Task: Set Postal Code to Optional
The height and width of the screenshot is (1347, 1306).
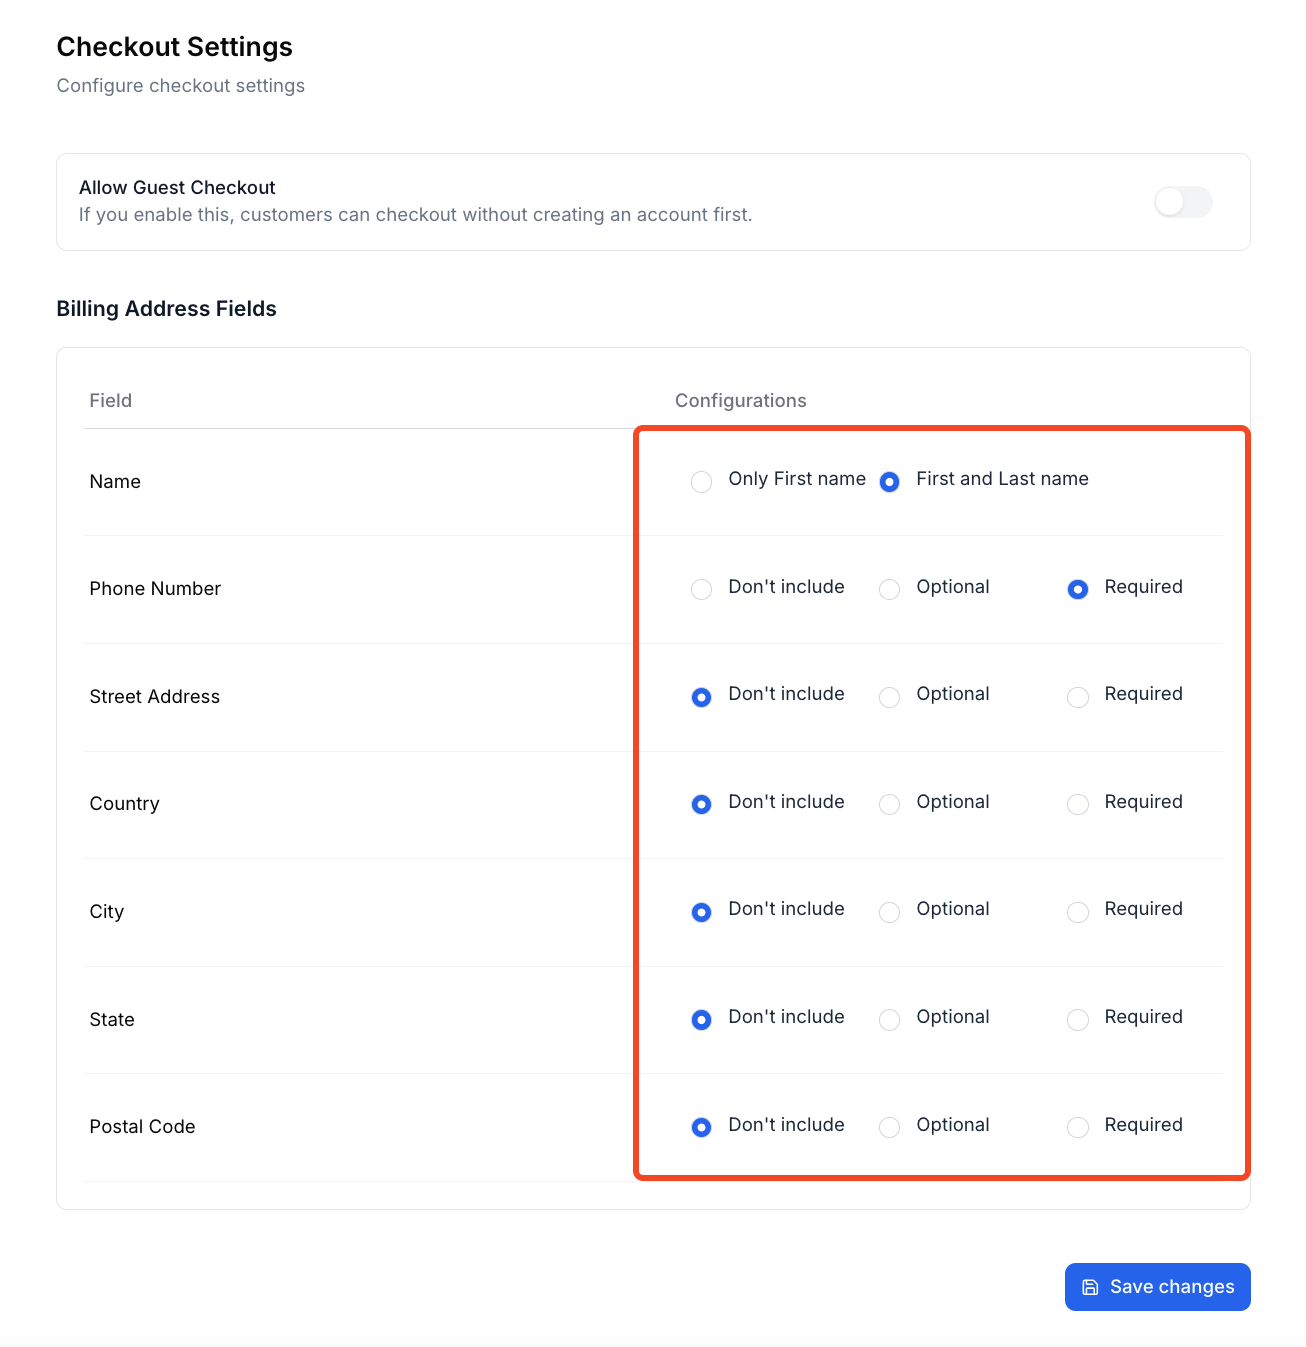Action: 889,1127
